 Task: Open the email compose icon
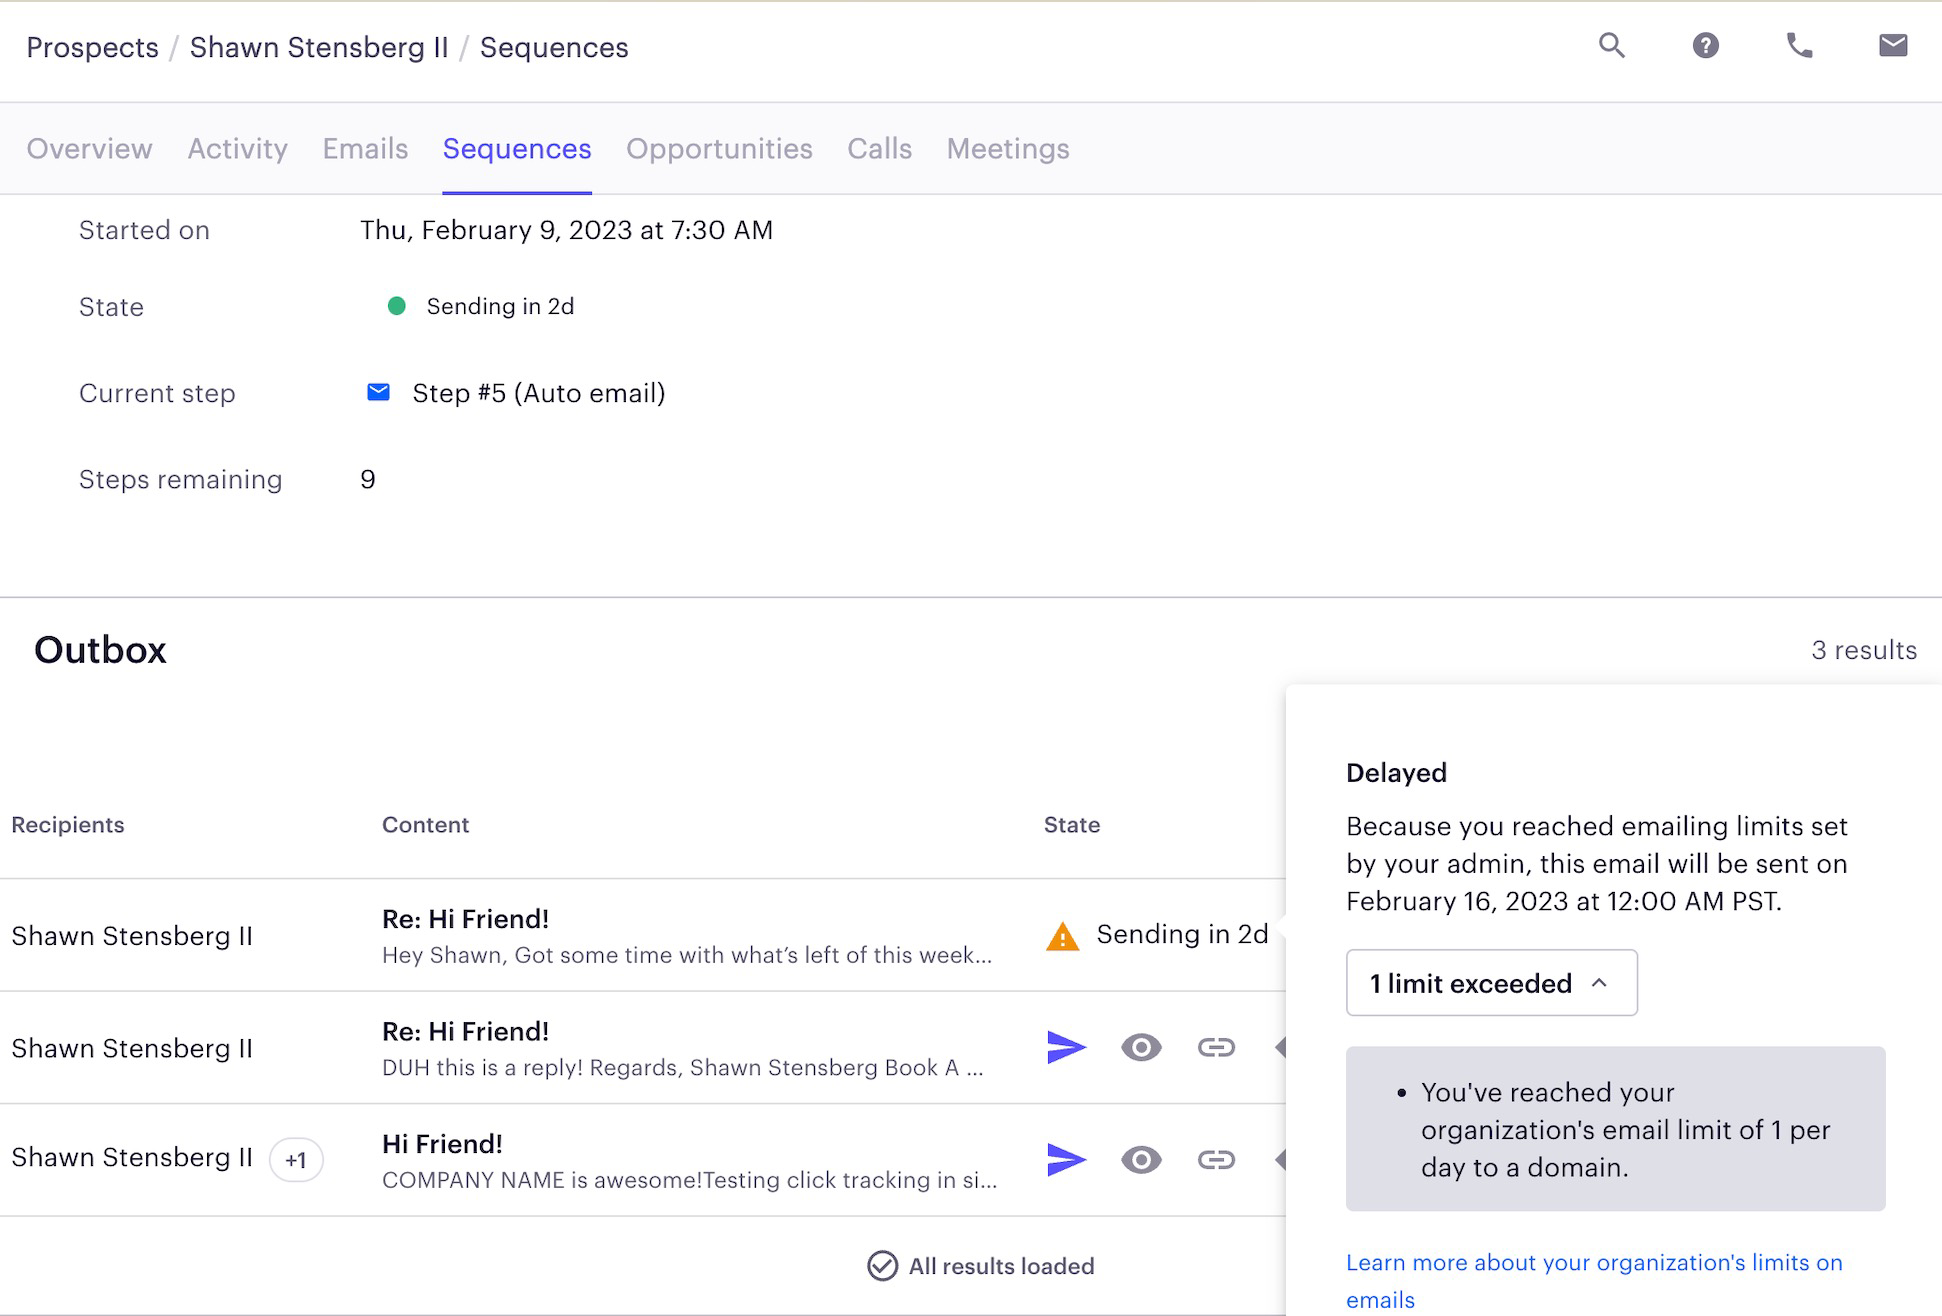click(1893, 45)
